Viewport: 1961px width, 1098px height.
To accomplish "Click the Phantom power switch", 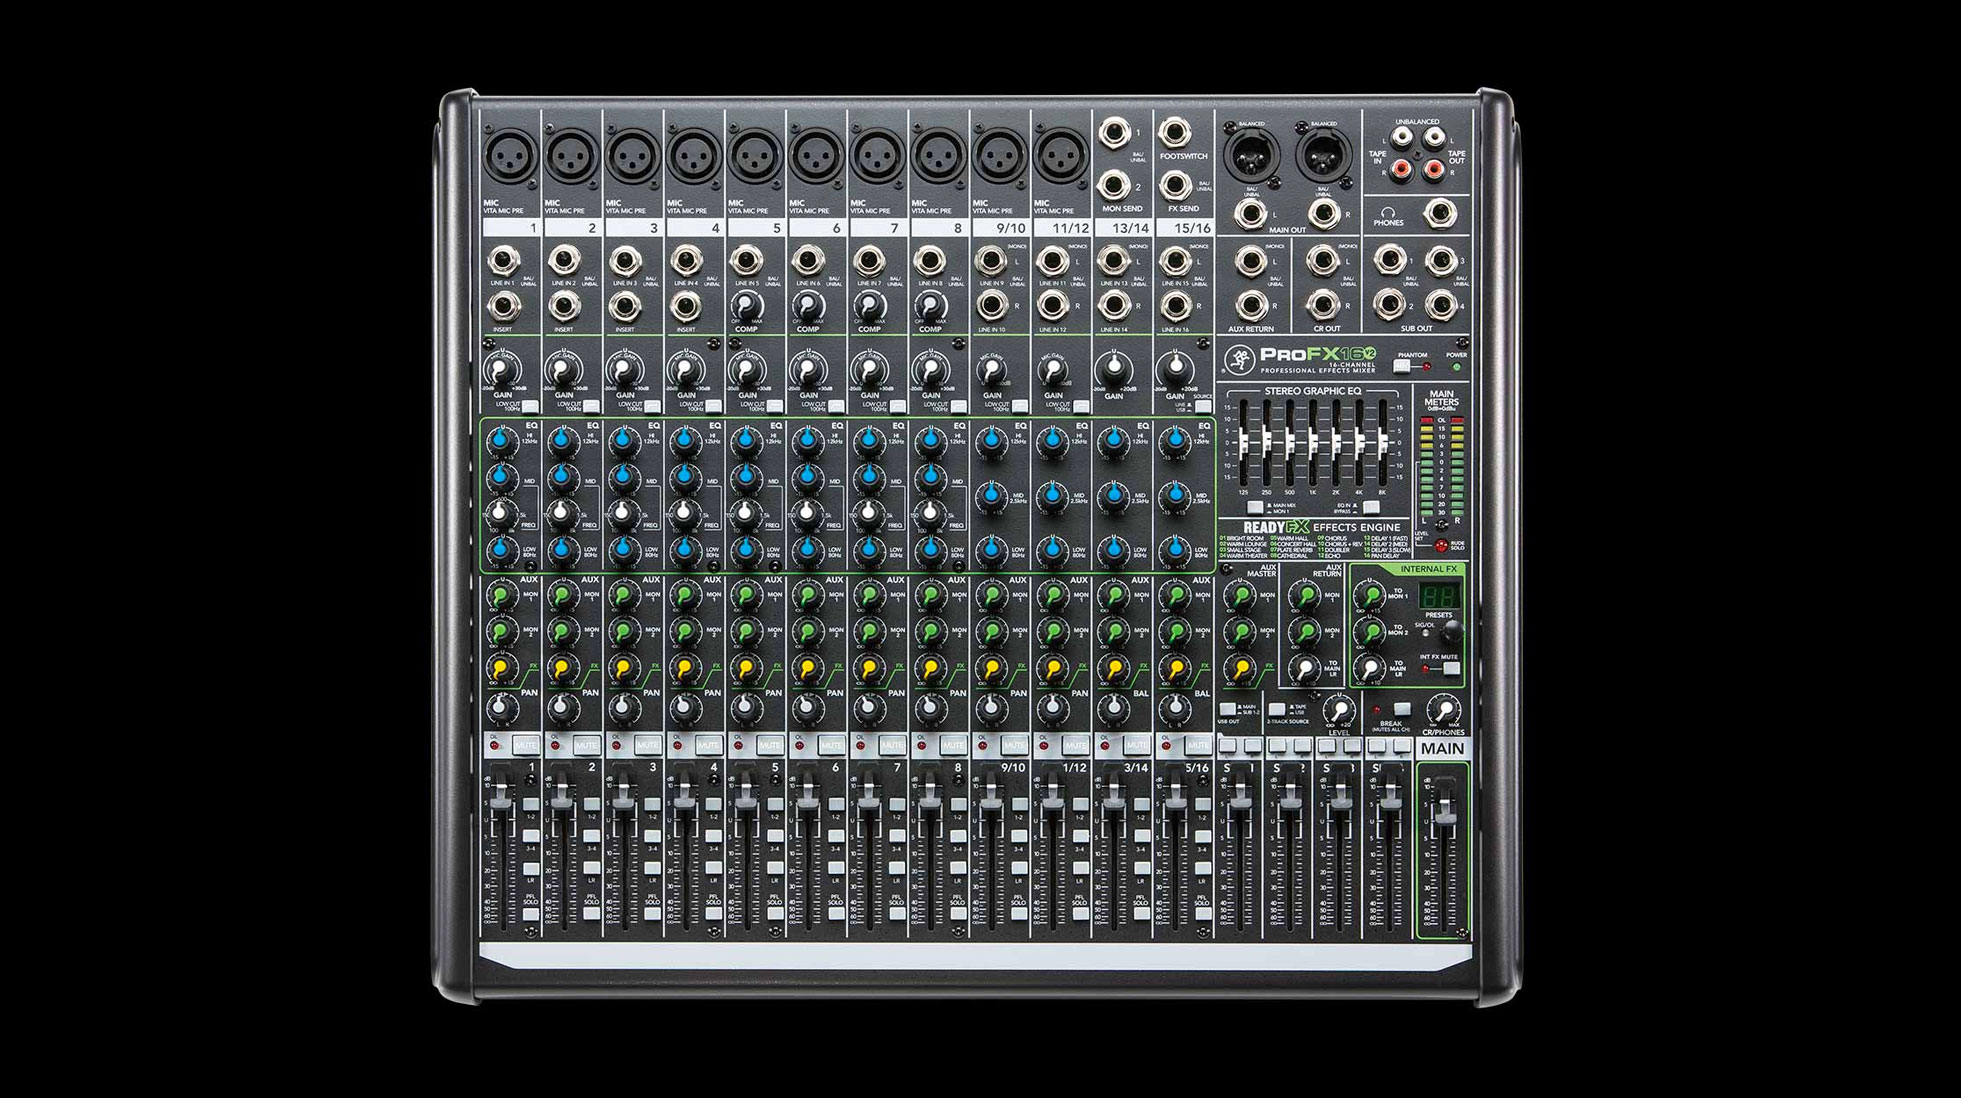I will (x=1402, y=366).
